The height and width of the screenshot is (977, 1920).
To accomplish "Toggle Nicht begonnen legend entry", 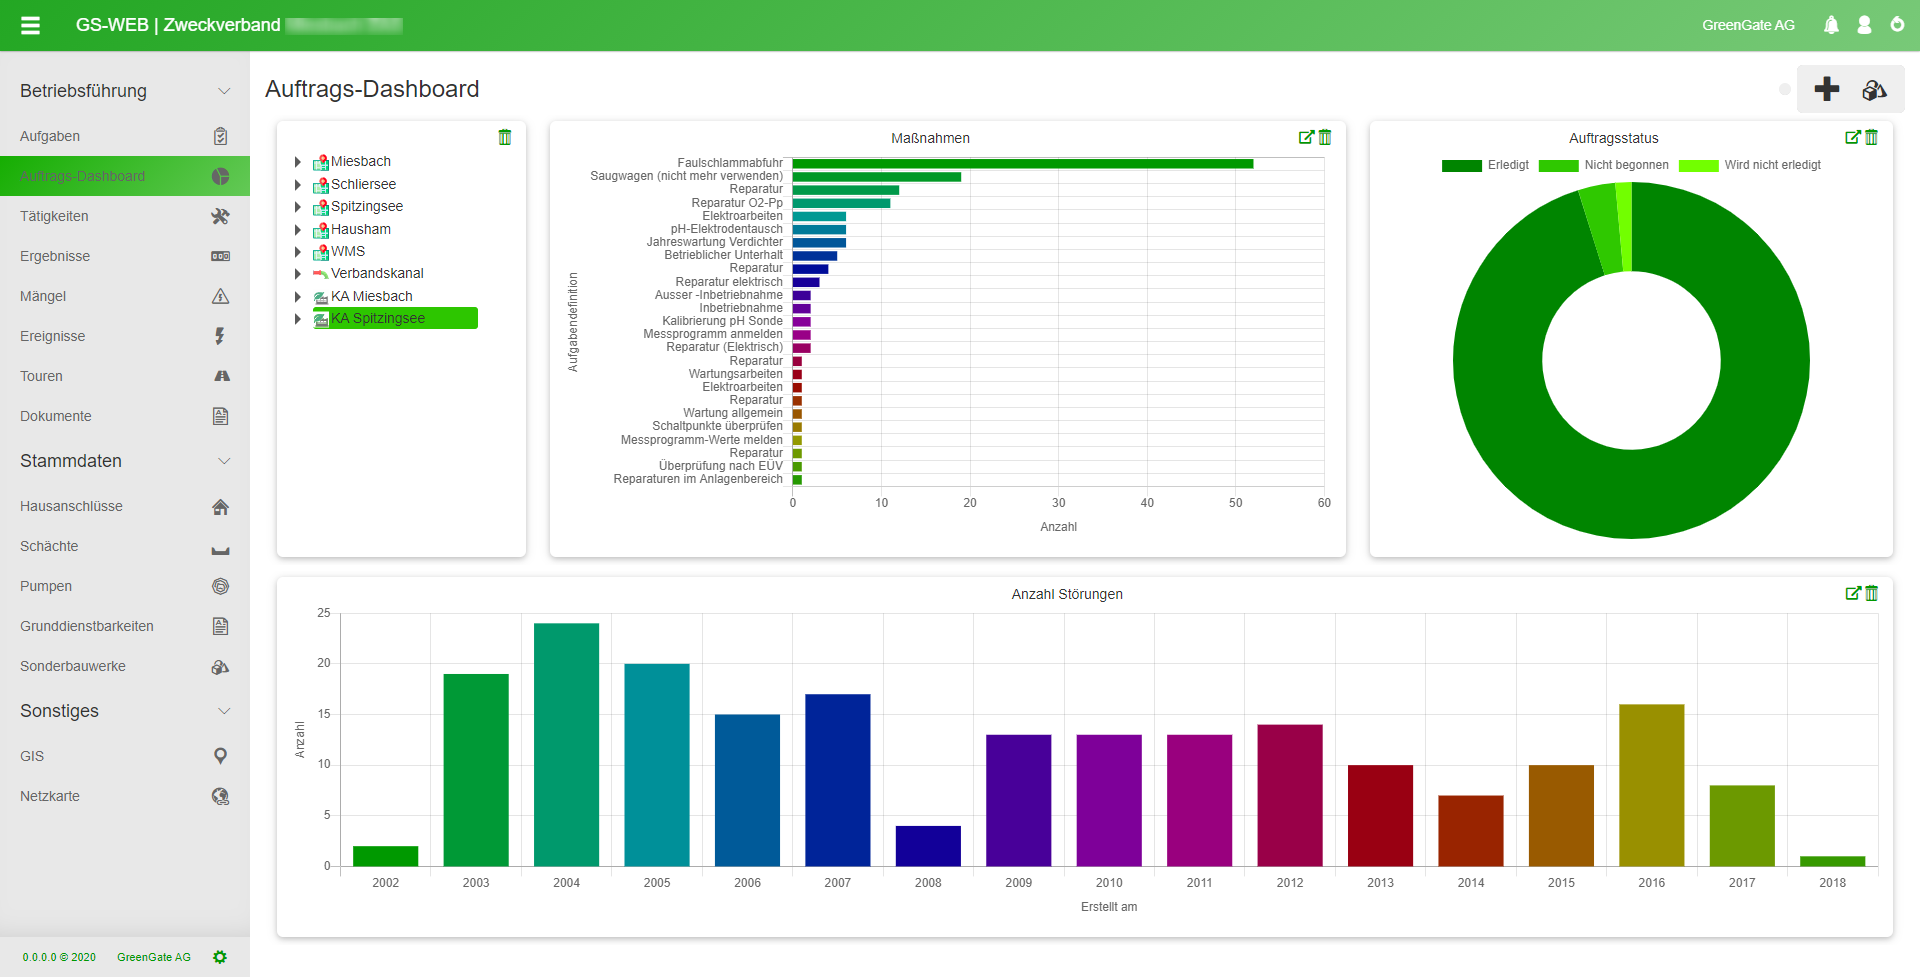I will [x=1604, y=165].
